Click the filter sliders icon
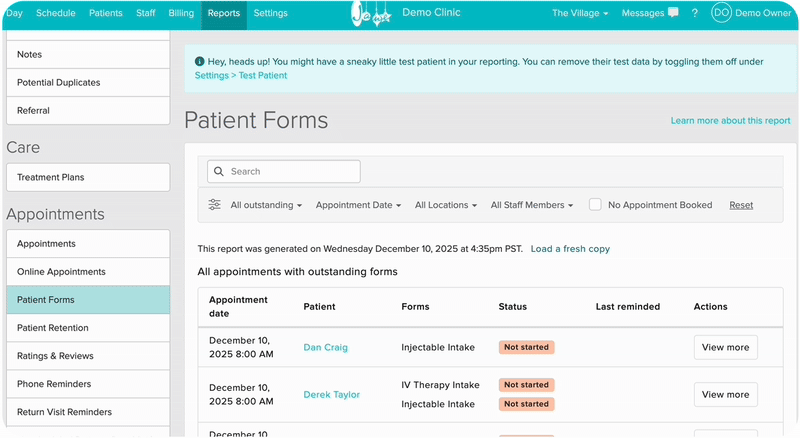 [x=215, y=205]
